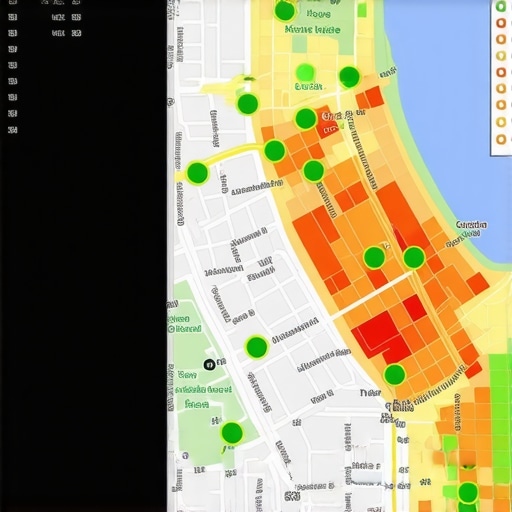Image resolution: width=512 pixels, height=512 pixels.
Task: Click the green marker right of the pale-green marker
Action: (x=349, y=77)
